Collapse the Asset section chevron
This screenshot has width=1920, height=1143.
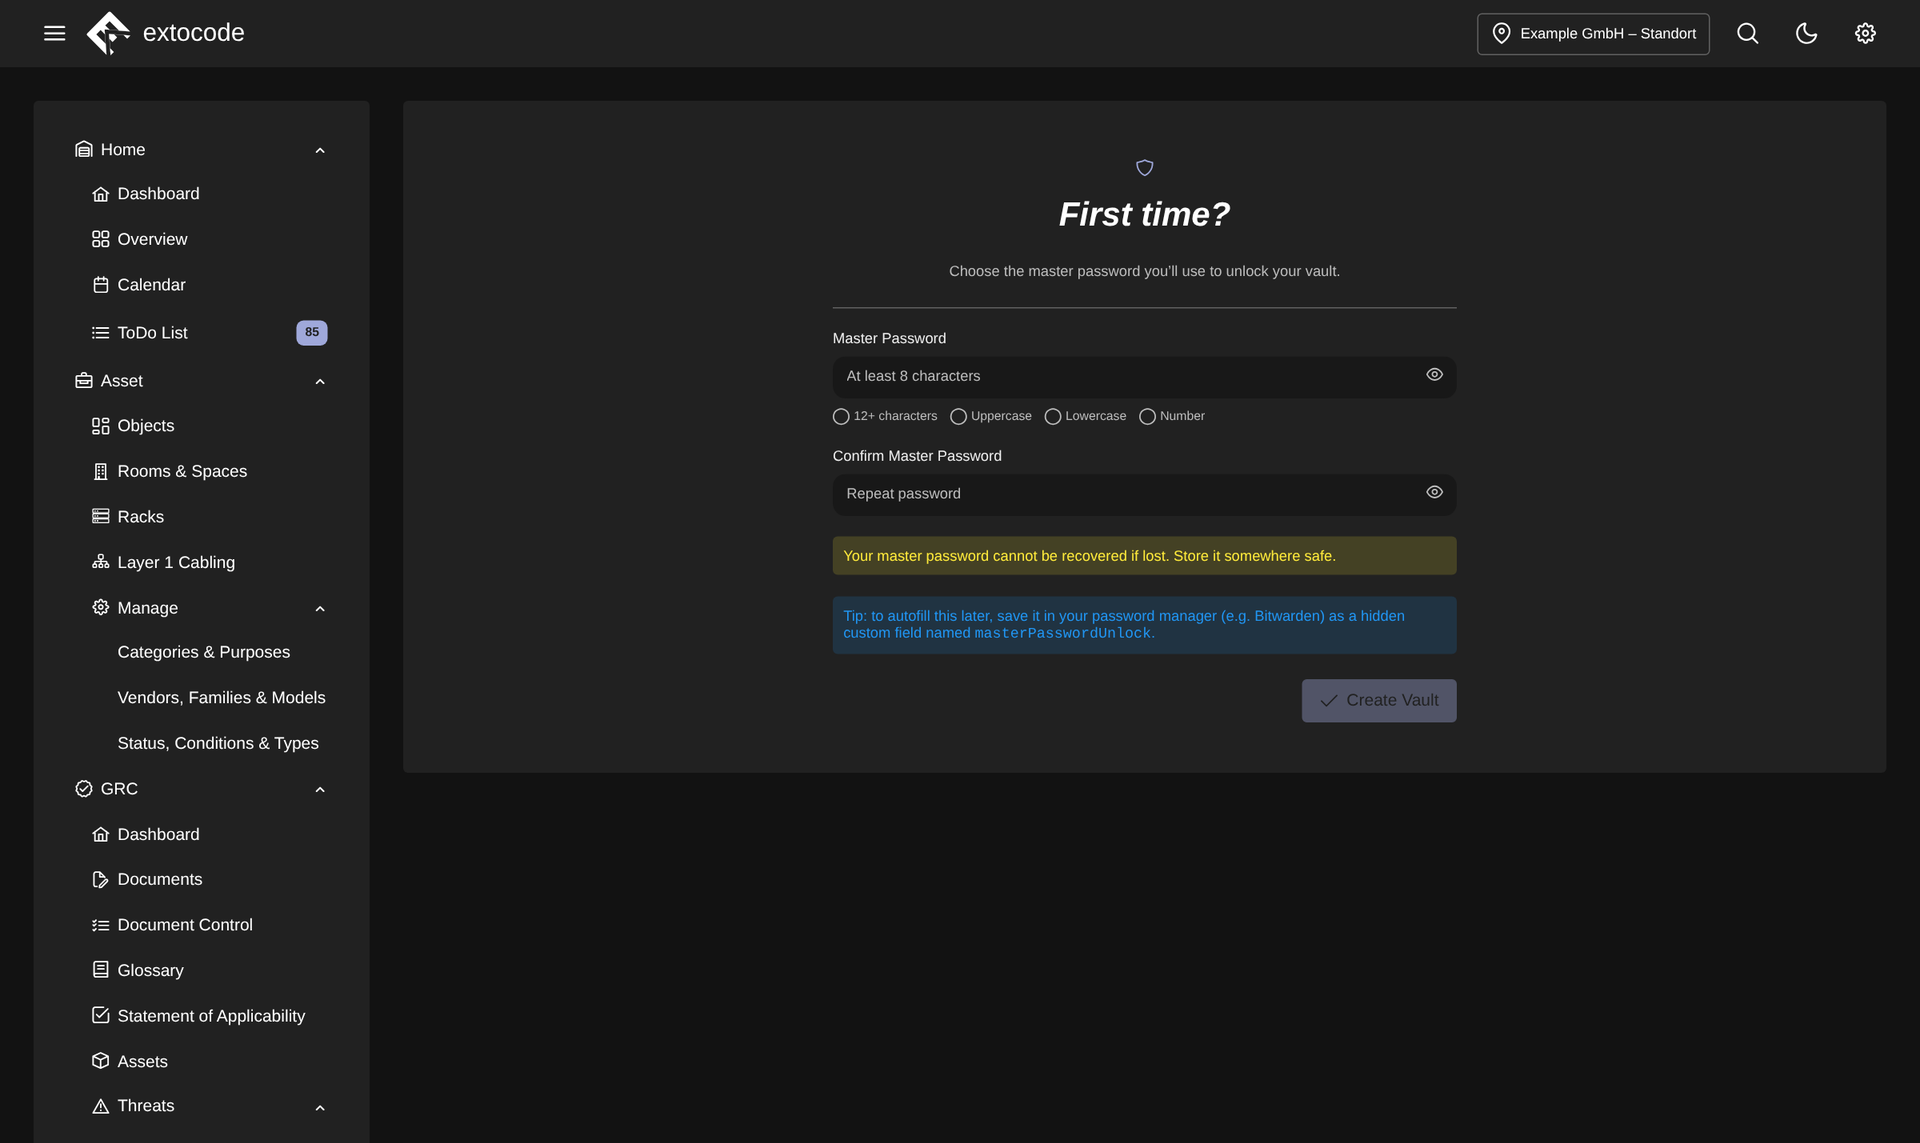320,381
